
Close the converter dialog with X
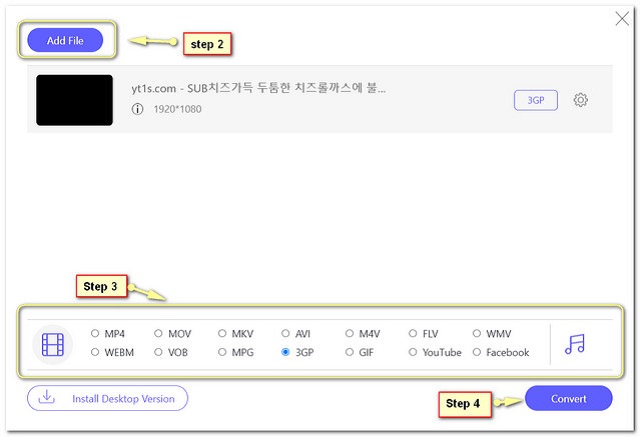tap(622, 18)
